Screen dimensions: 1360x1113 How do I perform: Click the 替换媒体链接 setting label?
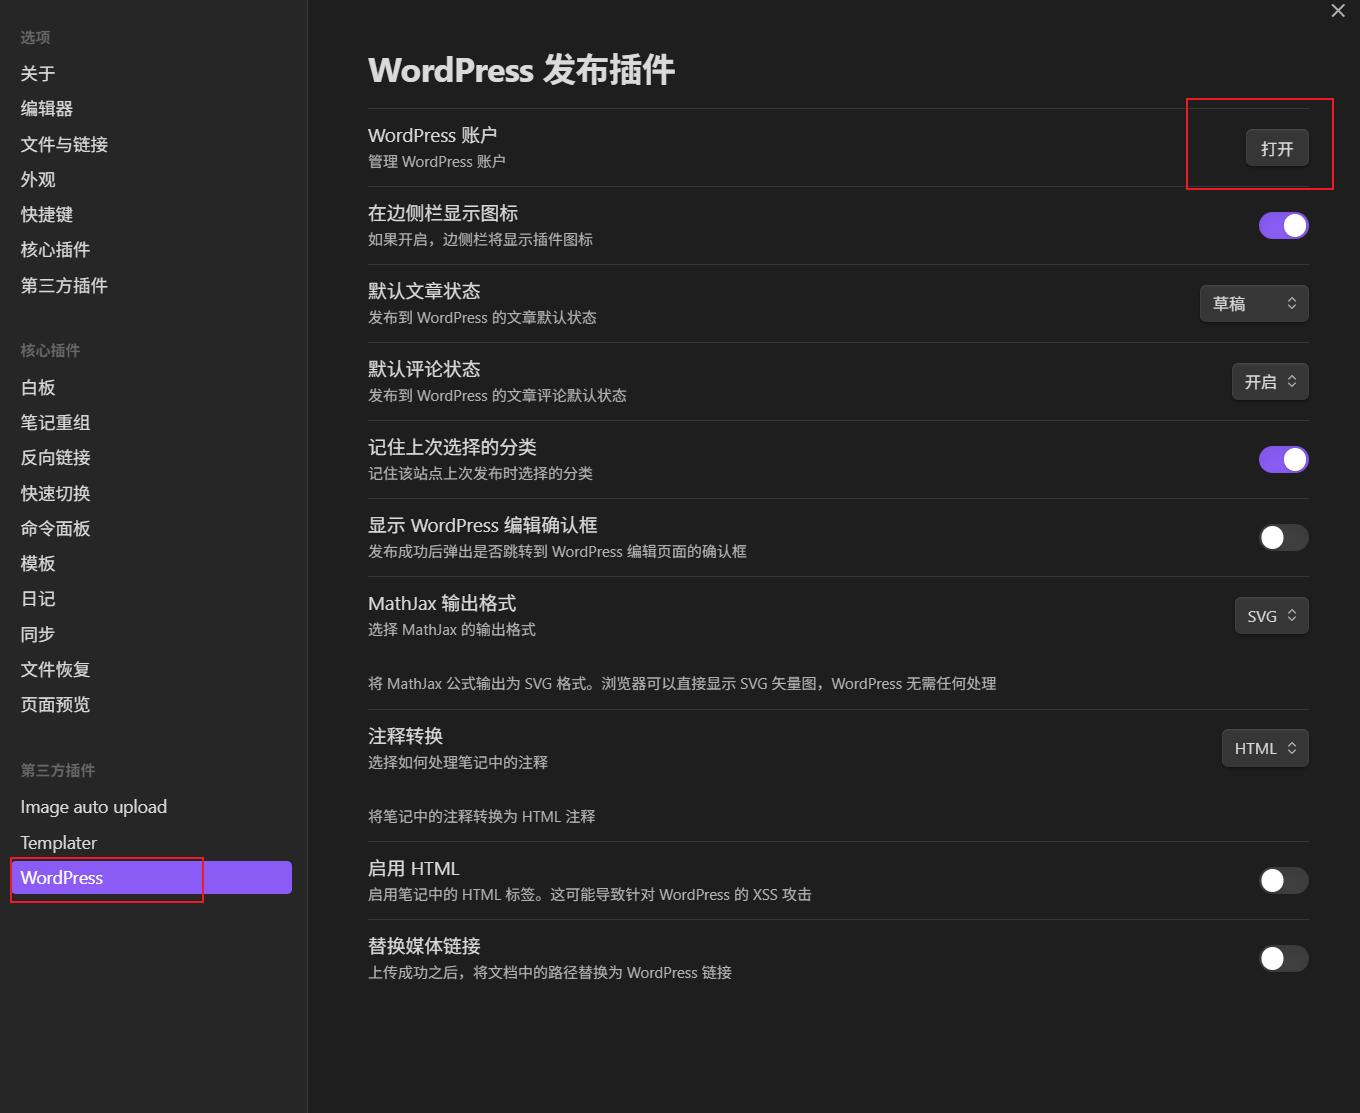coord(424,946)
